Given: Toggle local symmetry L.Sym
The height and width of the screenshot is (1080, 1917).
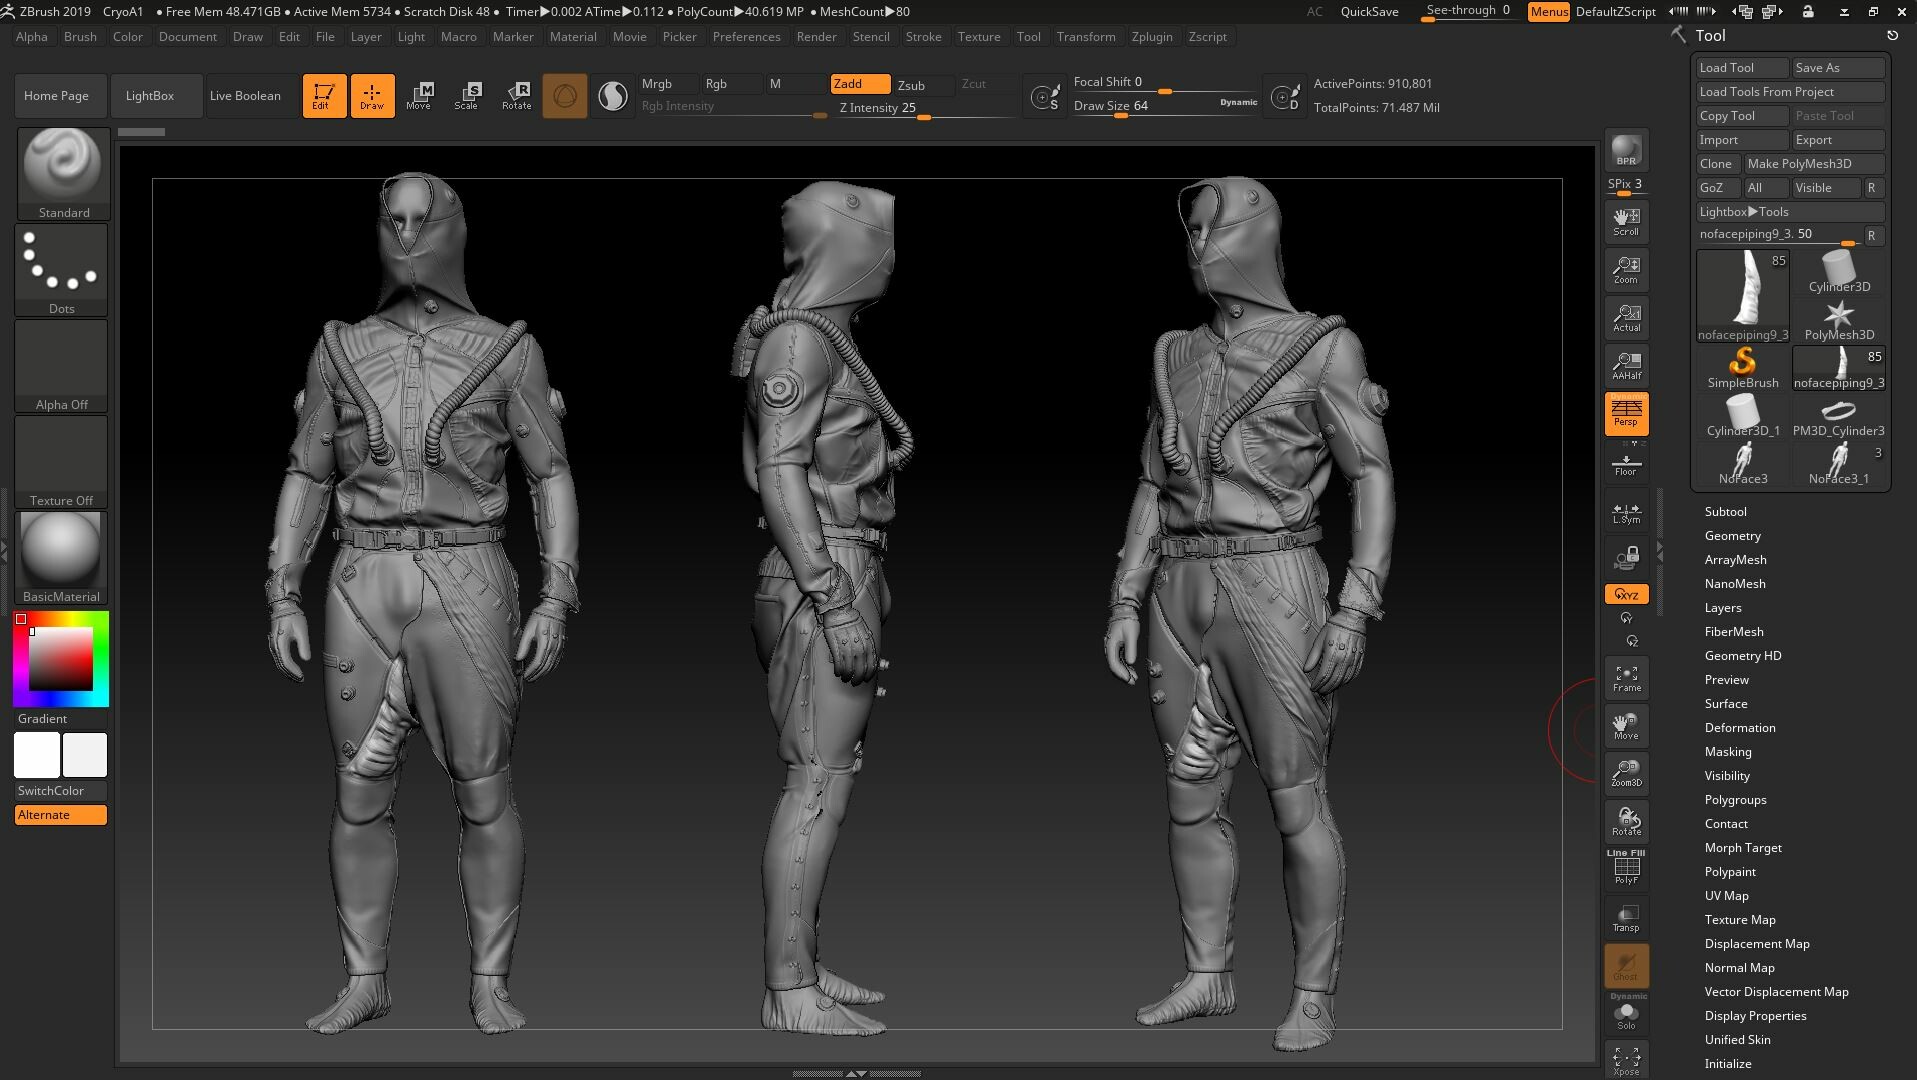Looking at the screenshot, I should click(x=1626, y=512).
